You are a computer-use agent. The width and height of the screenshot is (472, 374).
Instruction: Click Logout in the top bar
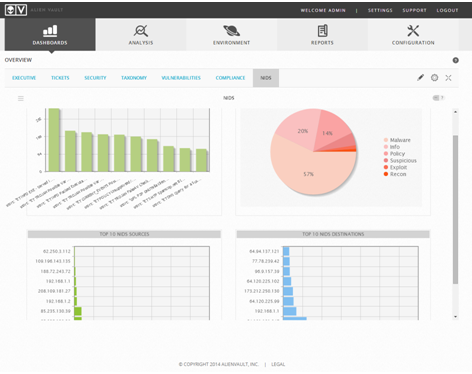447,10
